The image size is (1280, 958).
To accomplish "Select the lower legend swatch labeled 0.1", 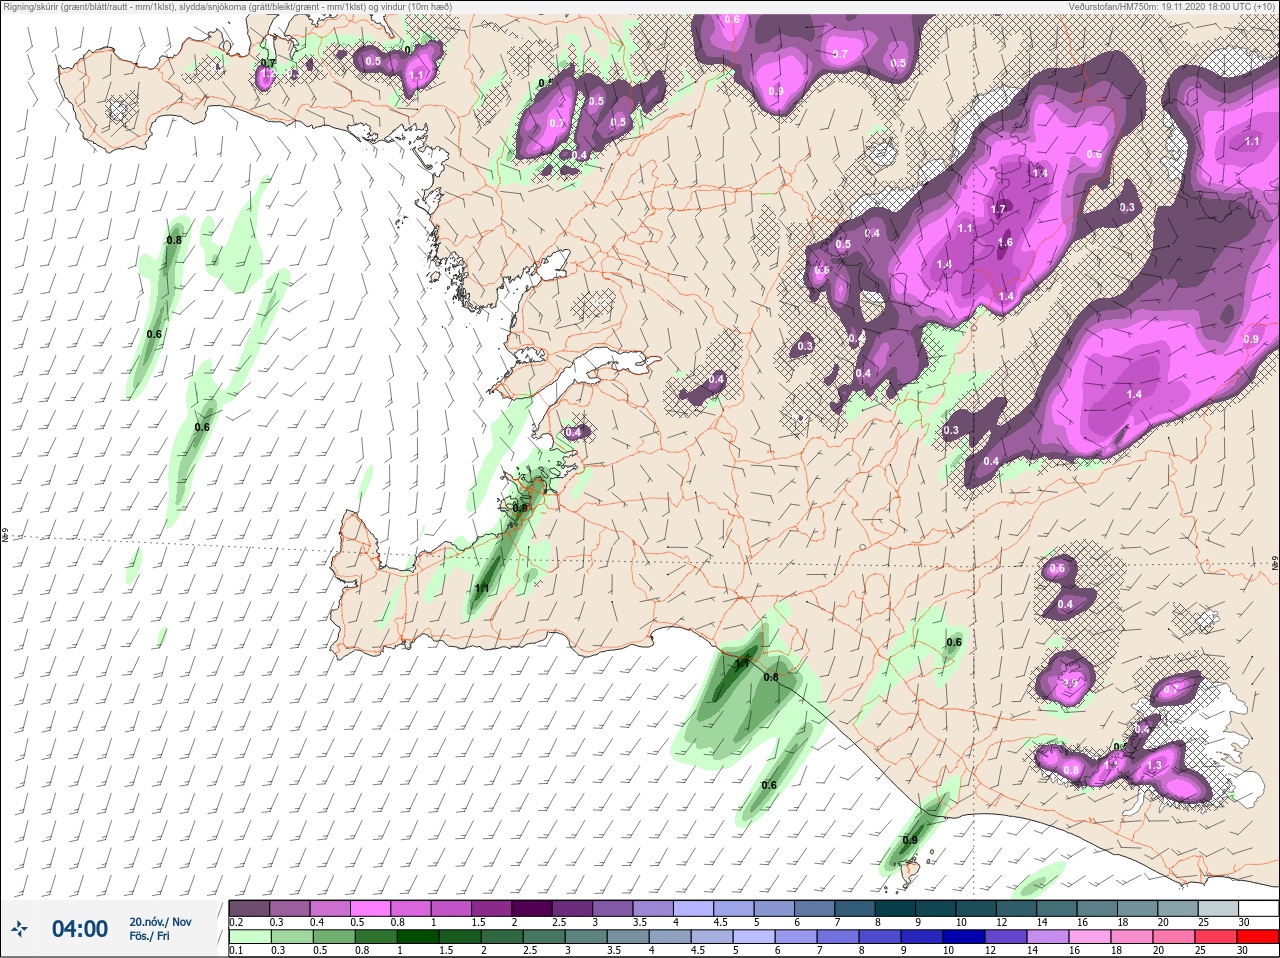I will coord(249,937).
